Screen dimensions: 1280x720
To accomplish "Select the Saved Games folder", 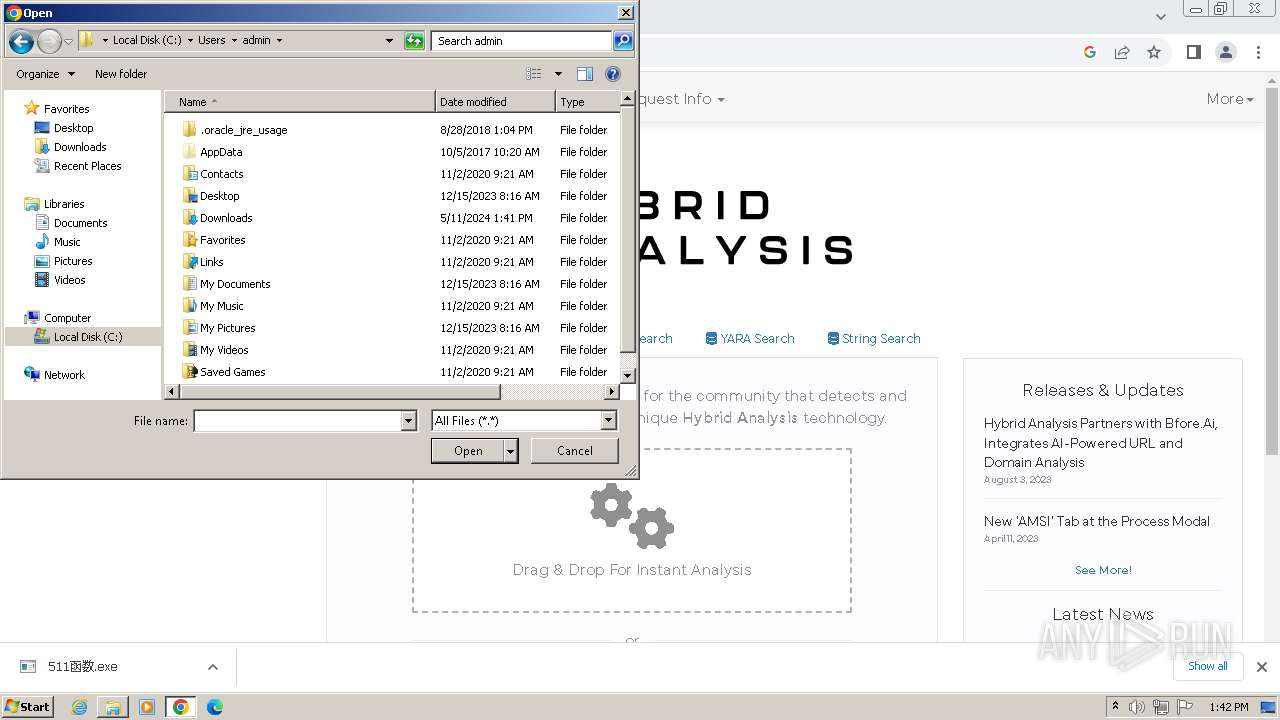I will click(x=232, y=372).
